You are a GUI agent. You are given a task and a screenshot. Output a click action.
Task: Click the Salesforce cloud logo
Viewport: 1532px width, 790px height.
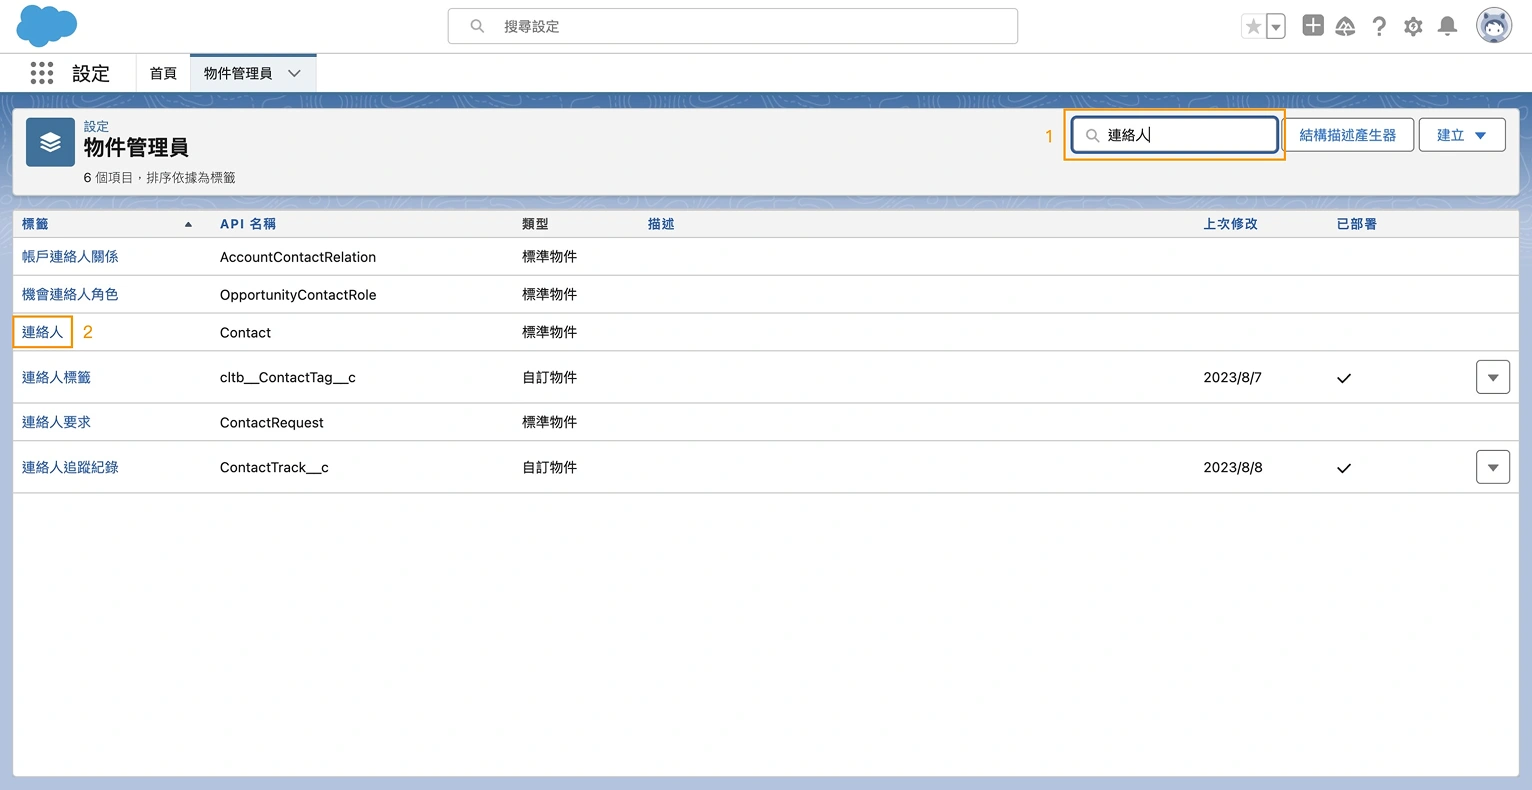[x=45, y=25]
